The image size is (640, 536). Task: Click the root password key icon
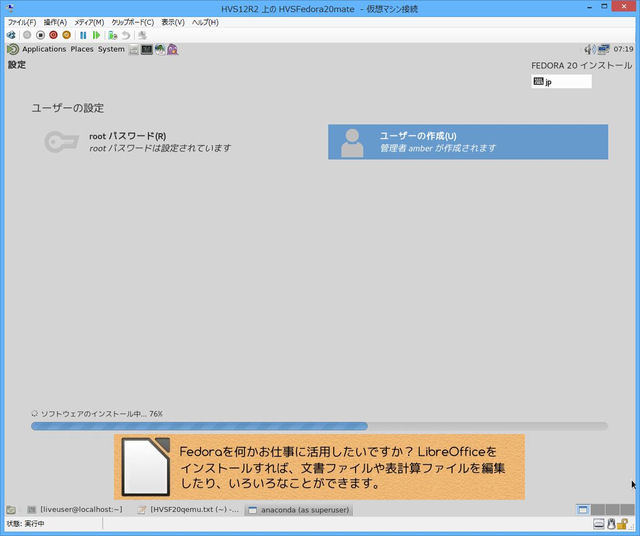61,142
